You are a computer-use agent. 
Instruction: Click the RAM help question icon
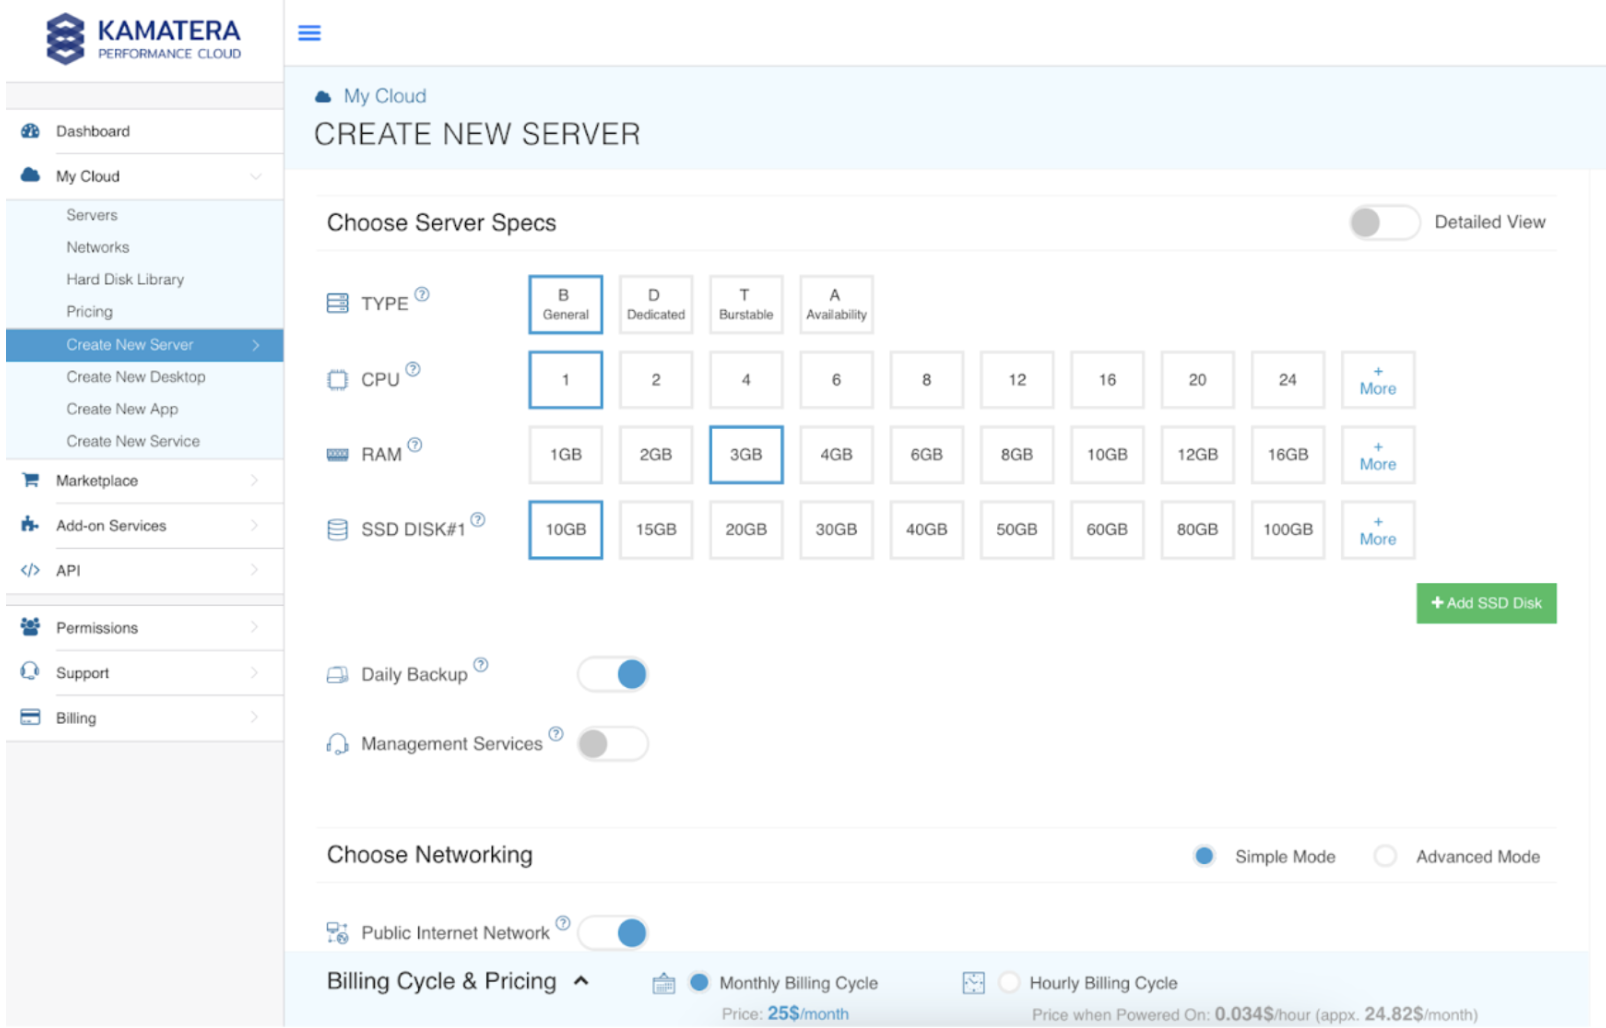tap(415, 445)
